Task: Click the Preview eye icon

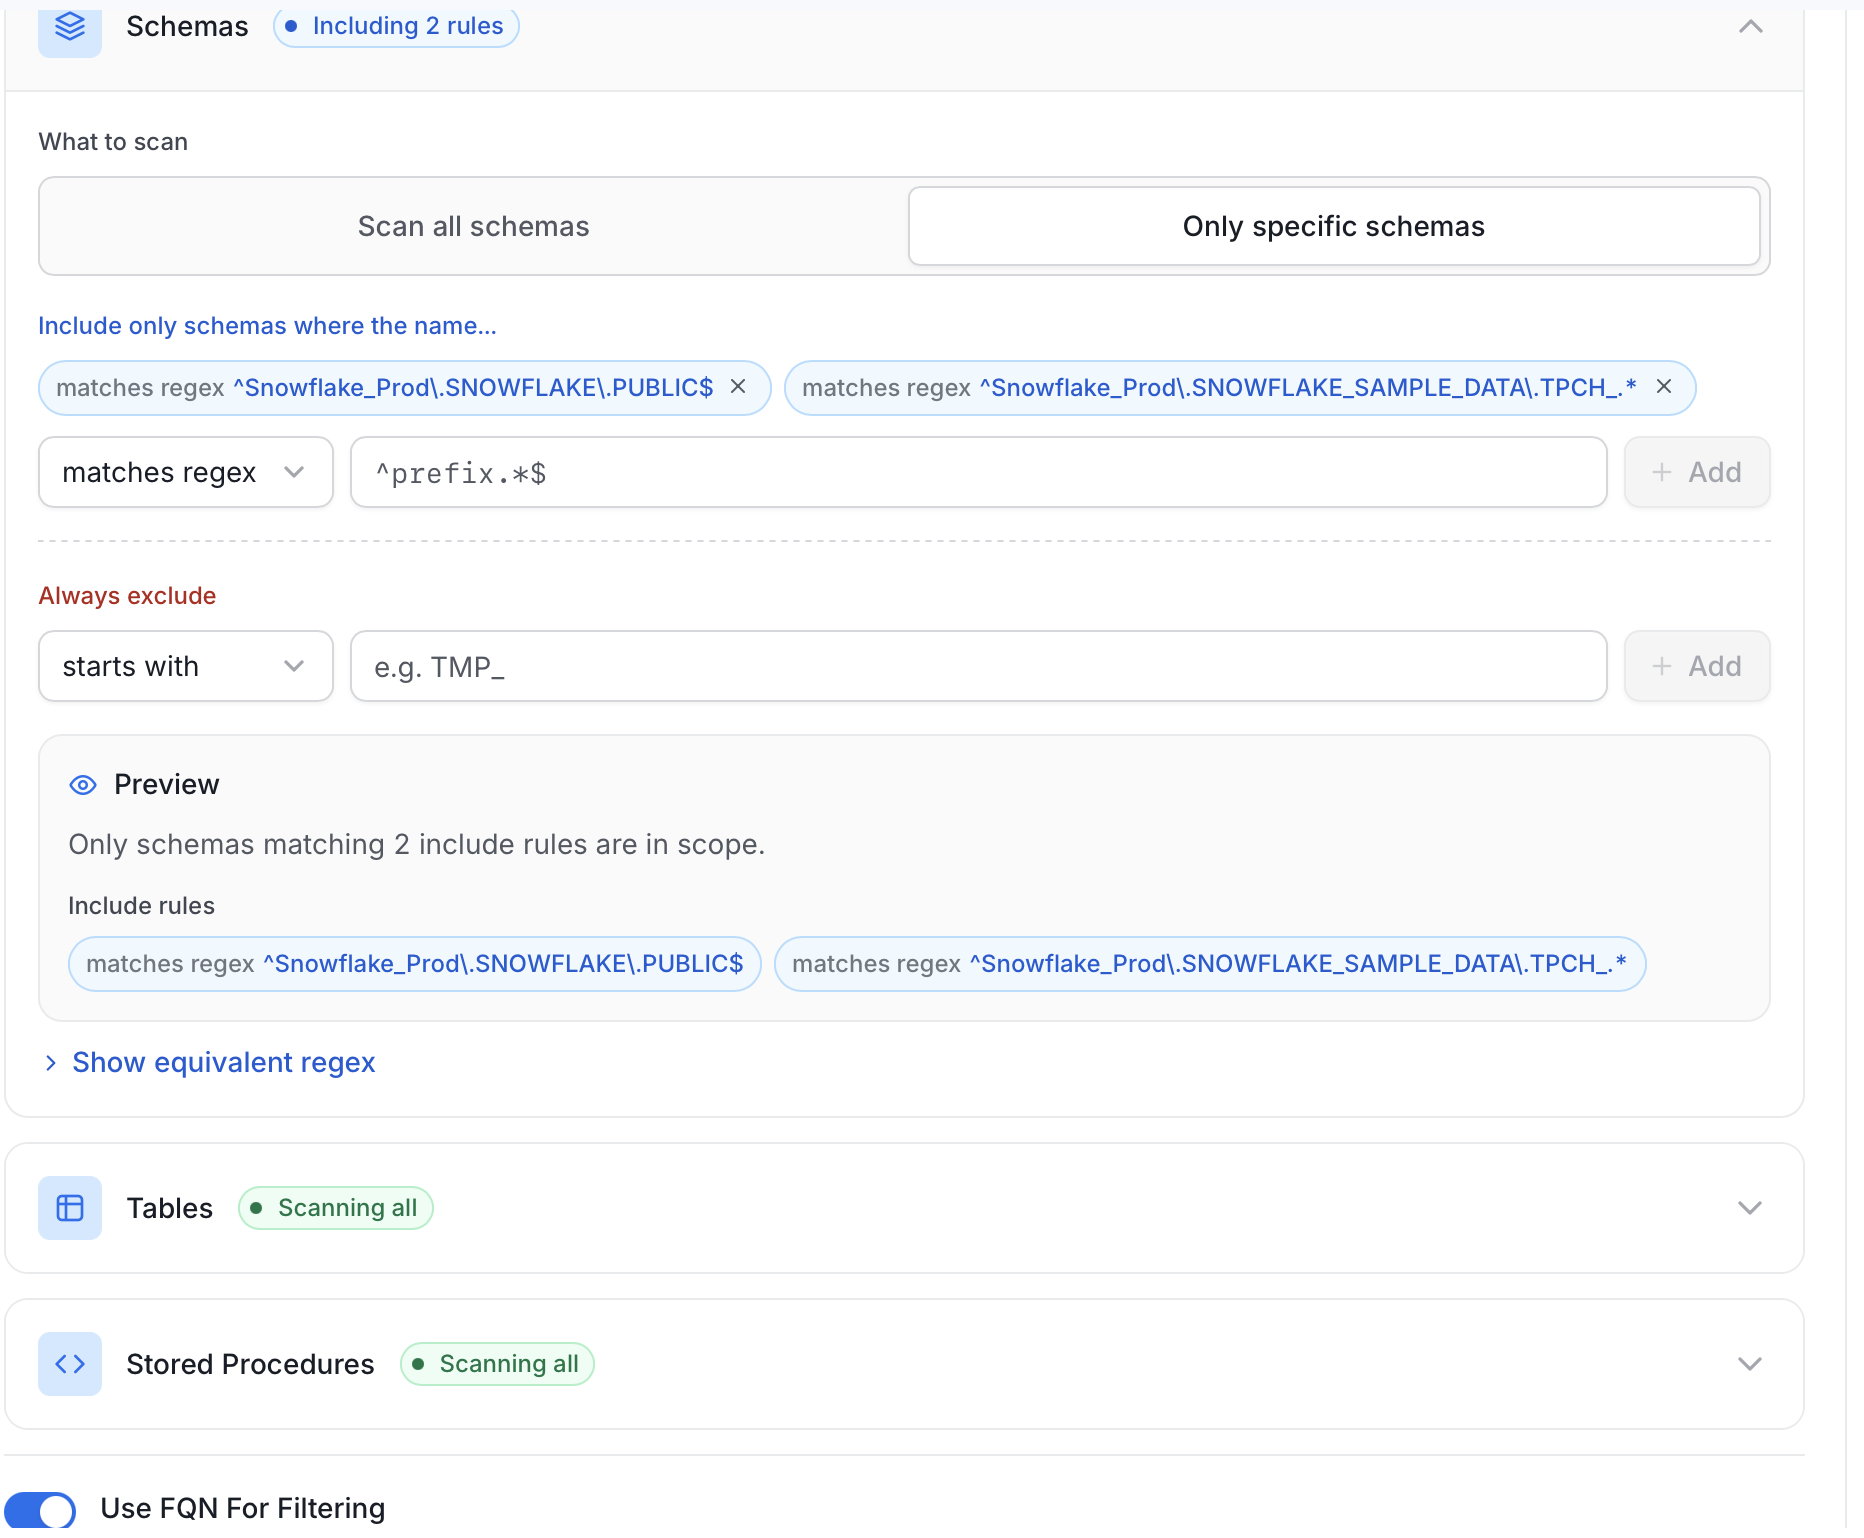Action: pyautogui.click(x=83, y=785)
